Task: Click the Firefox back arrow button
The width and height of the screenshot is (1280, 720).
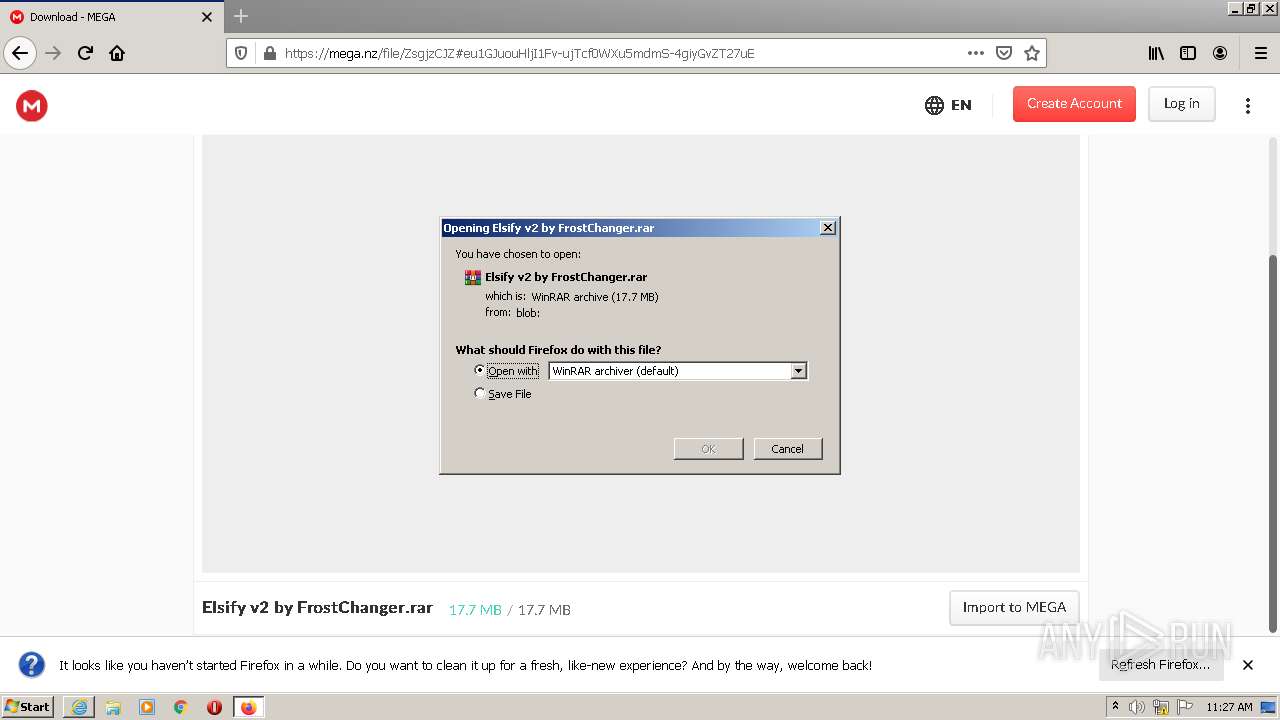Action: point(20,53)
